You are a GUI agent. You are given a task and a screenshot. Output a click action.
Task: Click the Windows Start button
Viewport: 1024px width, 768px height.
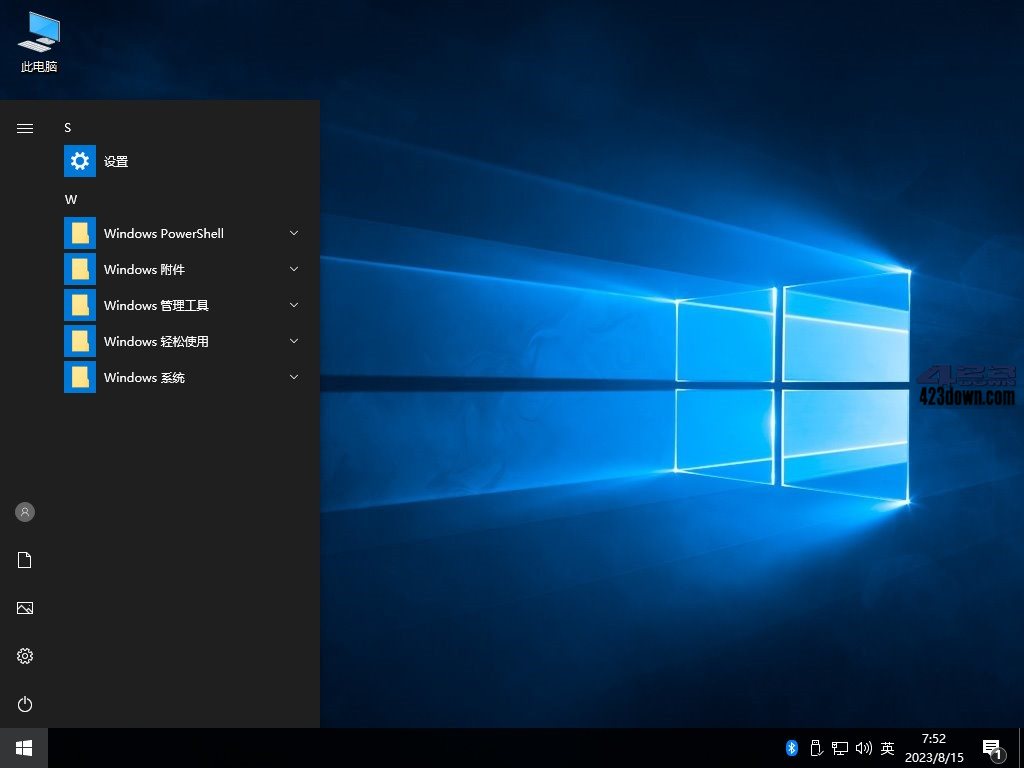tap(22, 747)
